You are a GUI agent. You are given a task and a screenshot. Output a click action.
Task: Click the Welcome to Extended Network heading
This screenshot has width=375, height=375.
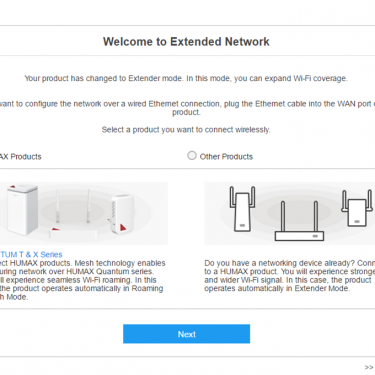[x=186, y=42]
